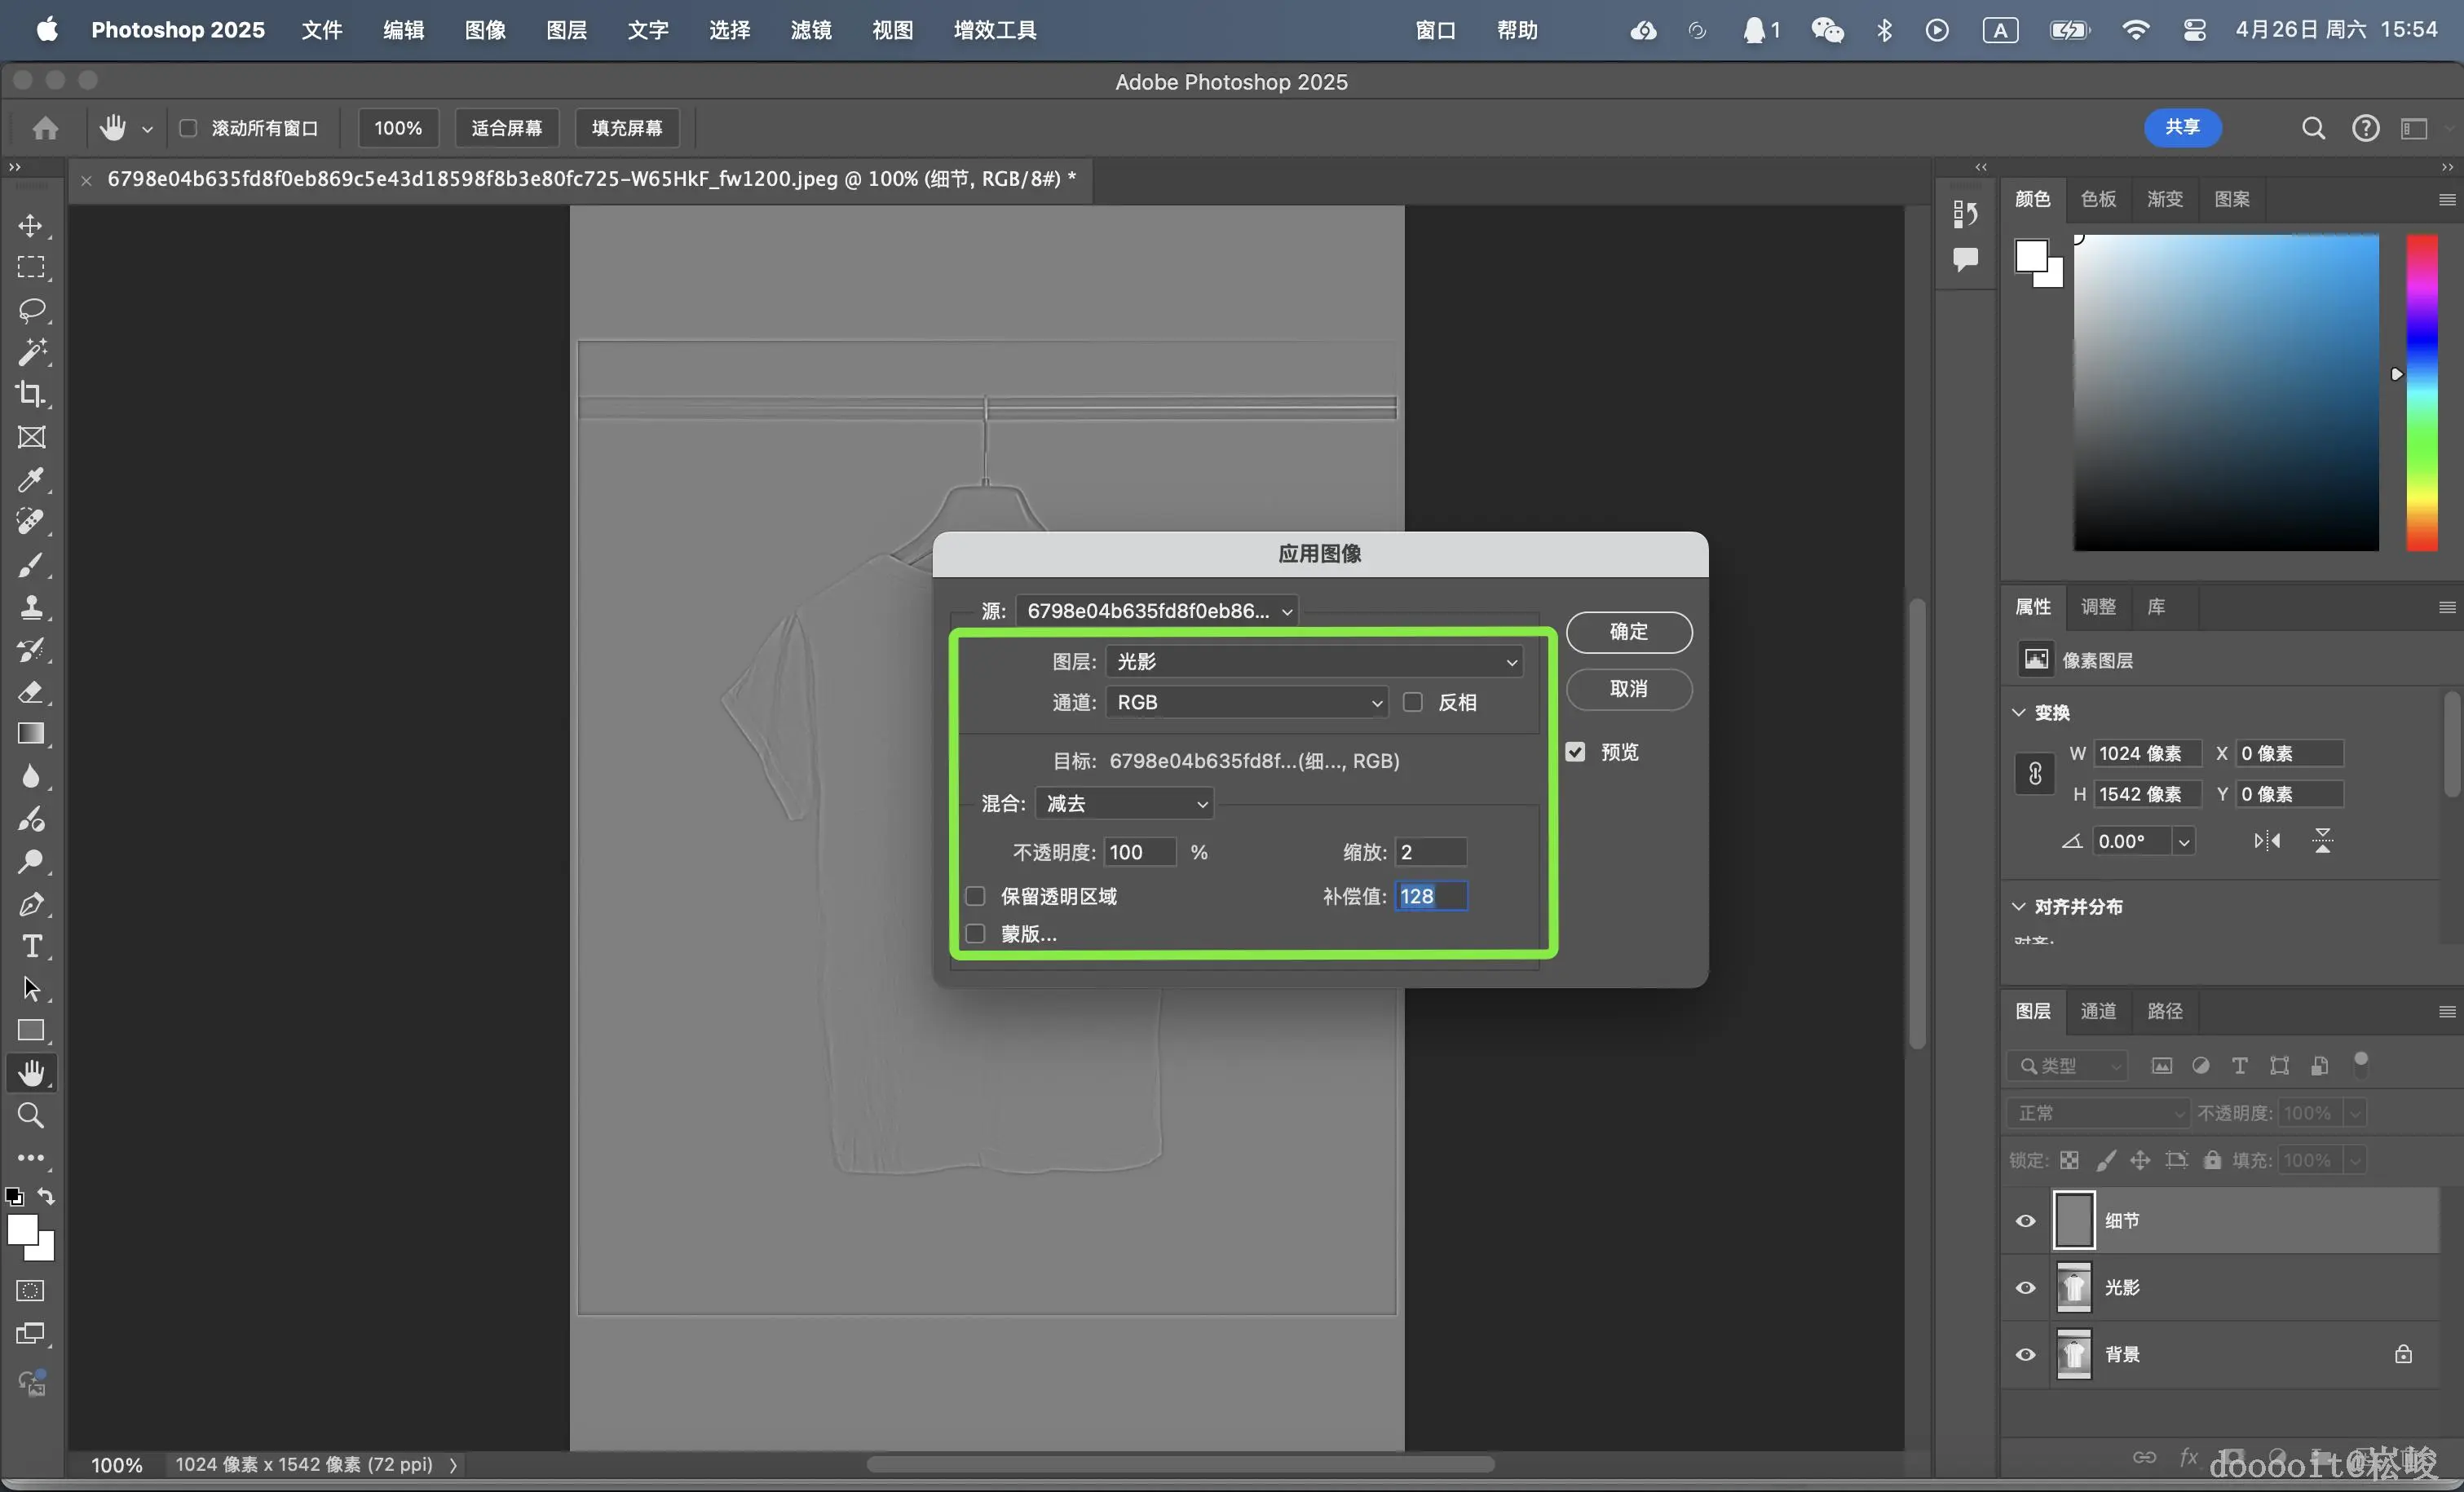The width and height of the screenshot is (2464, 1492).
Task: Open the 图层 dropdown showing 光影
Action: click(x=1314, y=661)
